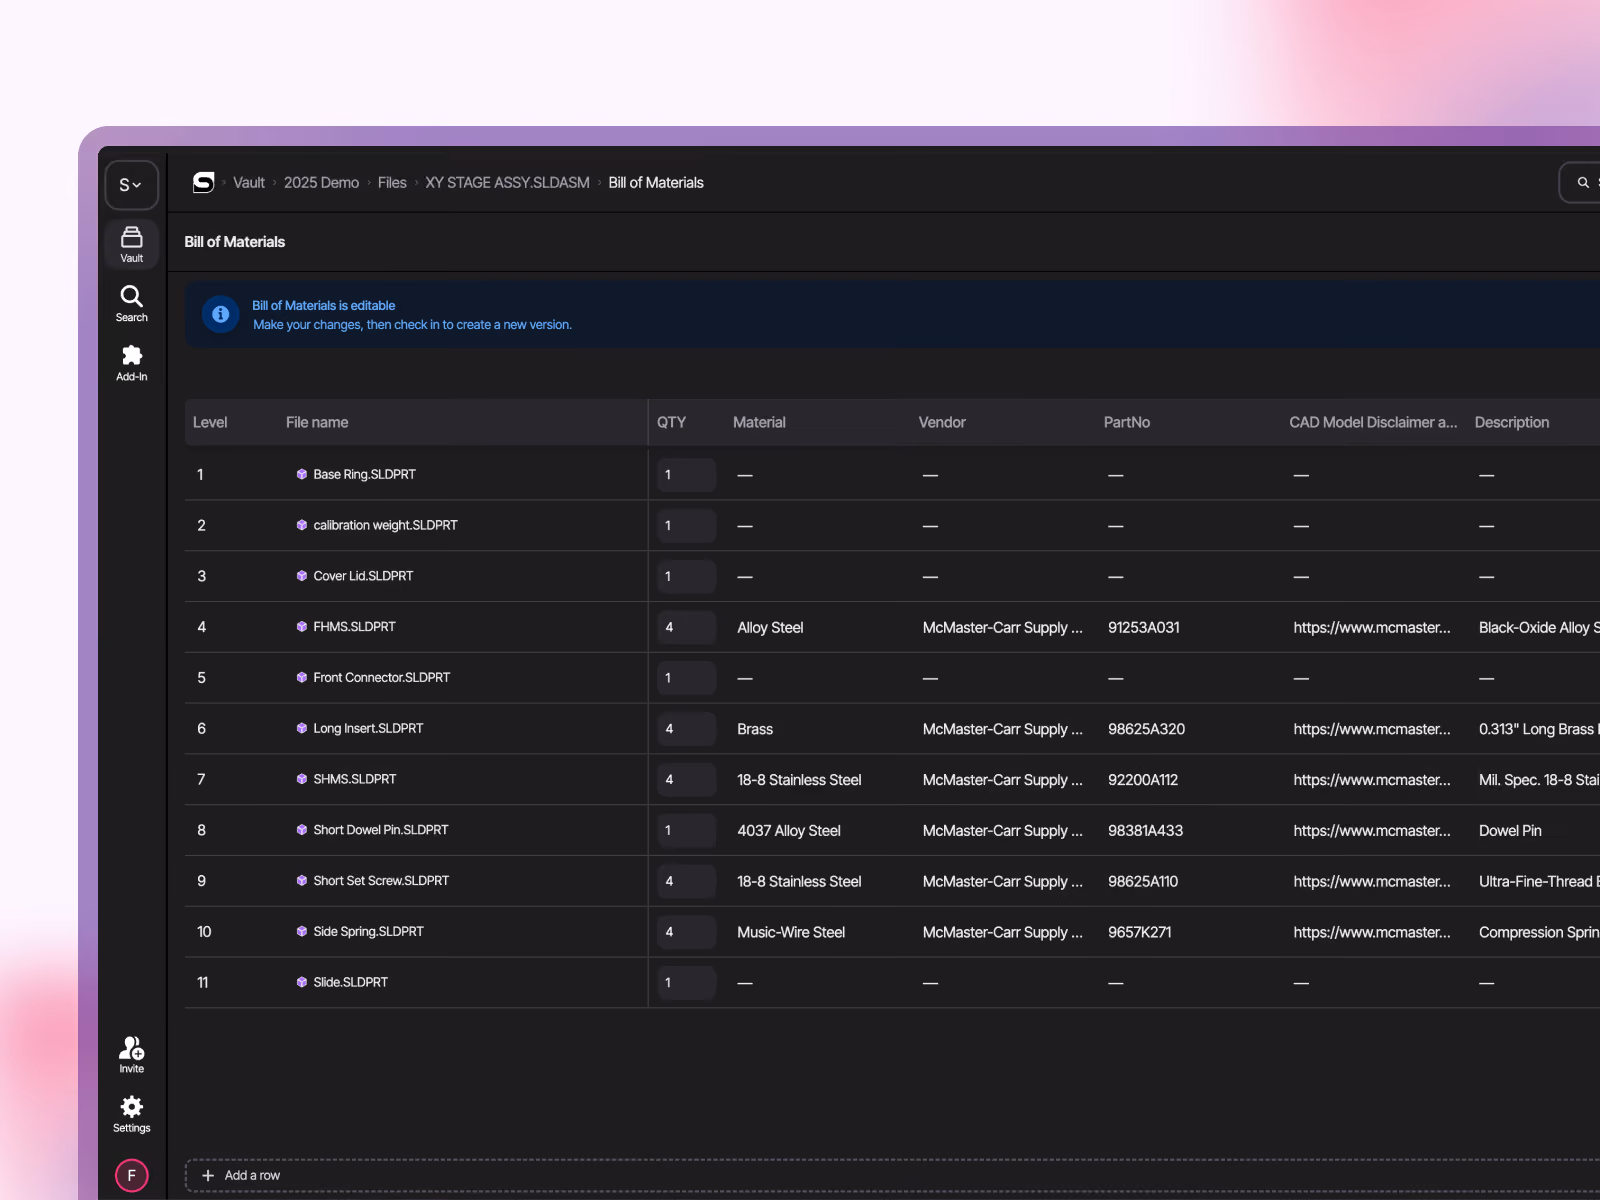Image resolution: width=1600 pixels, height=1200 pixels.
Task: Edit QTY field for Side Spring.SLDPRT
Action: (687, 932)
